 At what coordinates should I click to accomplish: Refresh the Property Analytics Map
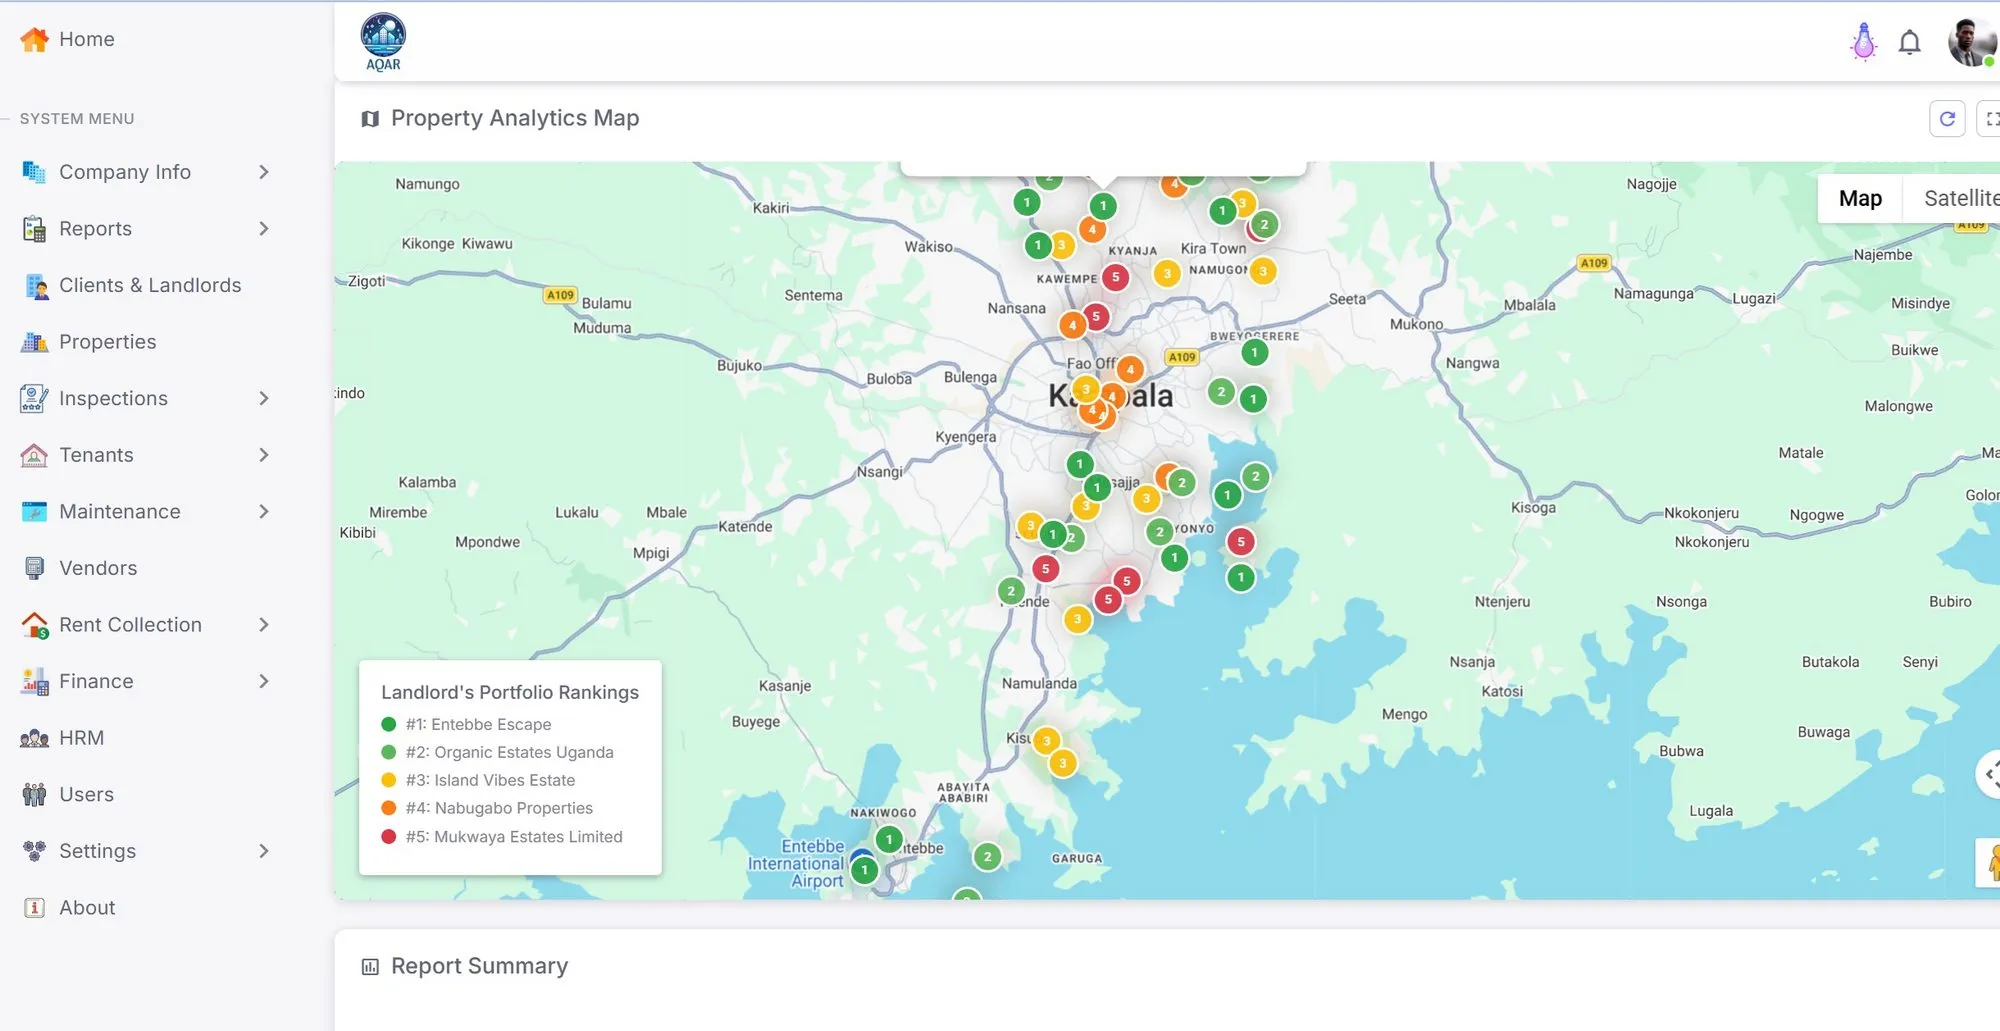(1947, 118)
